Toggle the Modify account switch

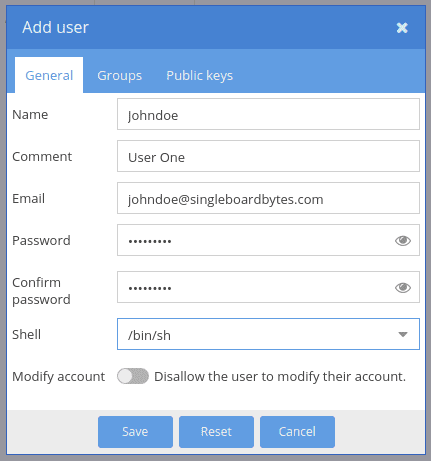coord(133,376)
